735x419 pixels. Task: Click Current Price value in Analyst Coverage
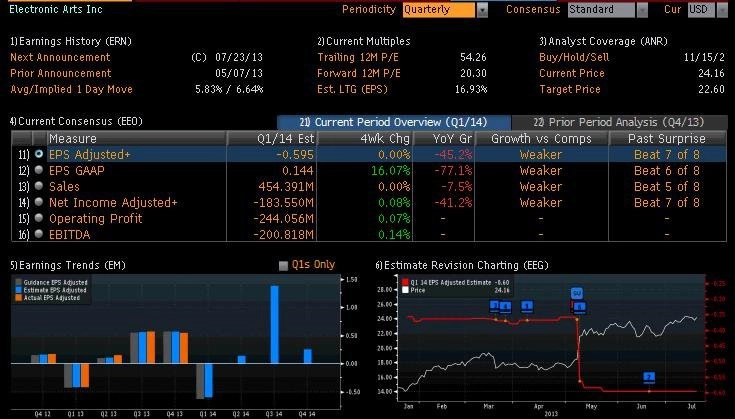point(711,73)
